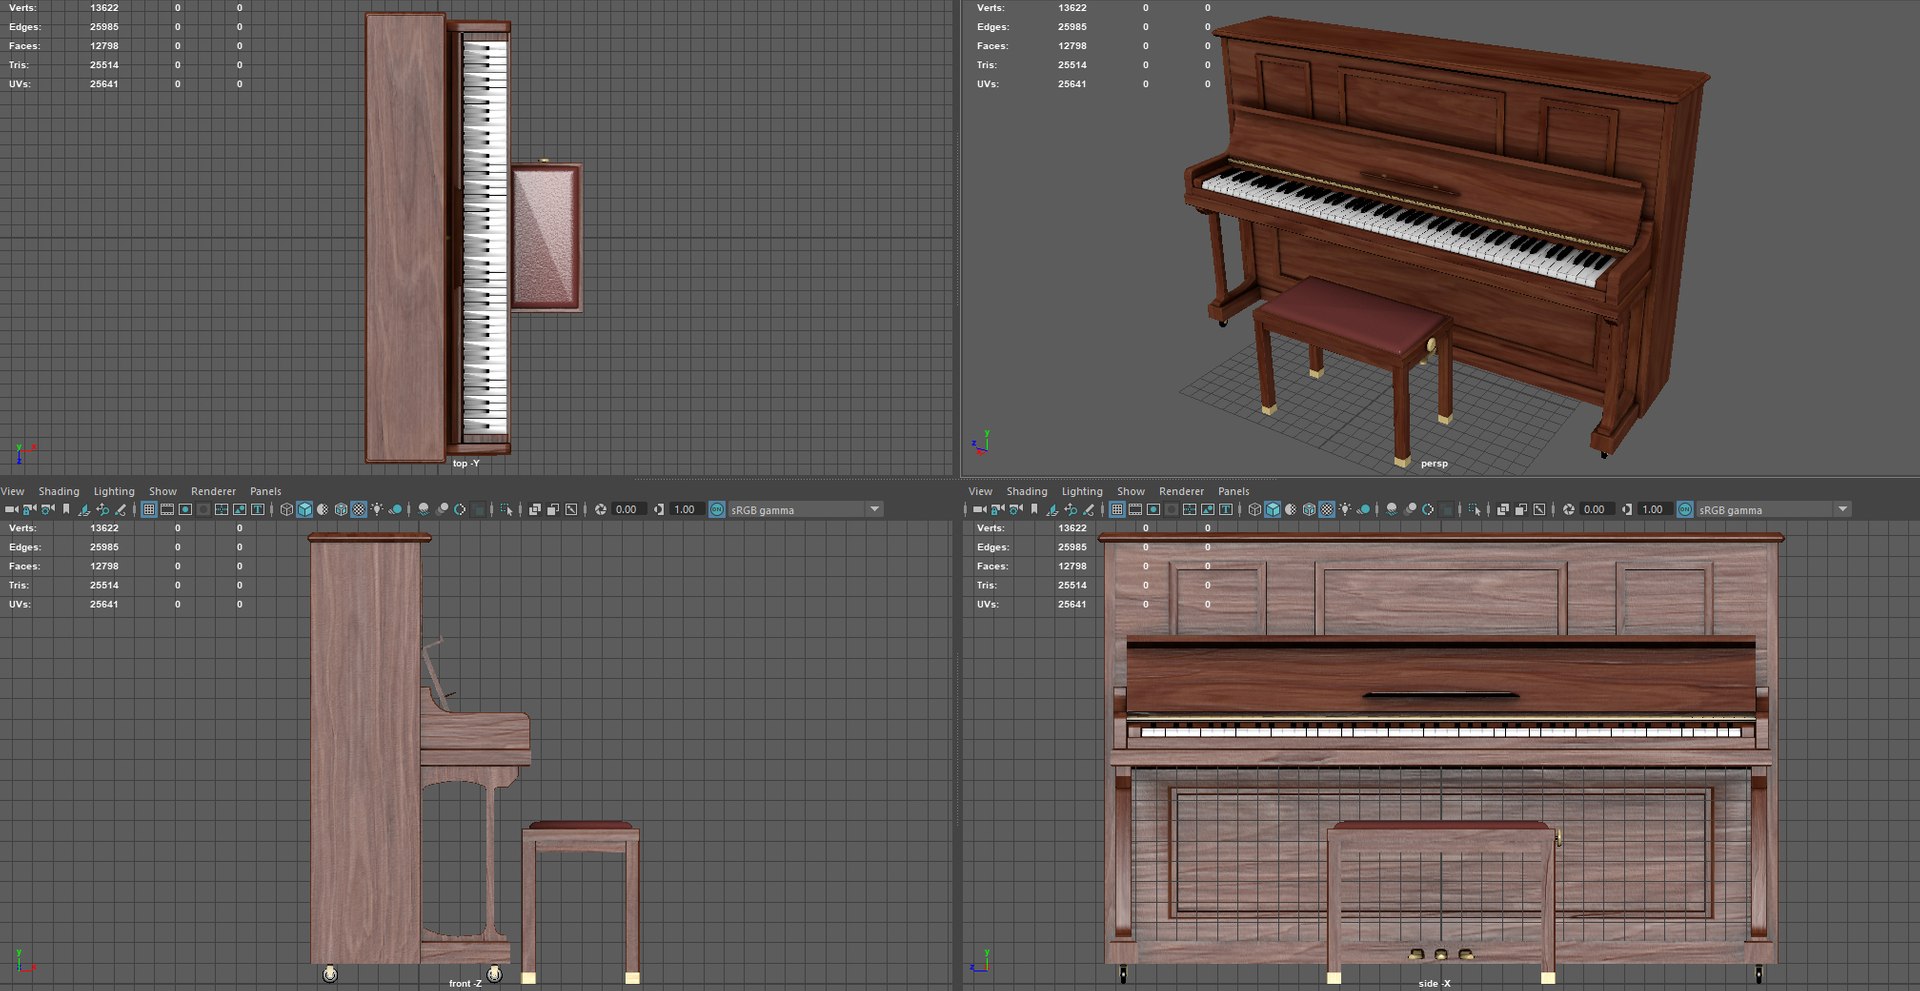Image resolution: width=1920 pixels, height=991 pixels.
Task: Toggle Field Chart icon in front panel
Action: coord(221,509)
